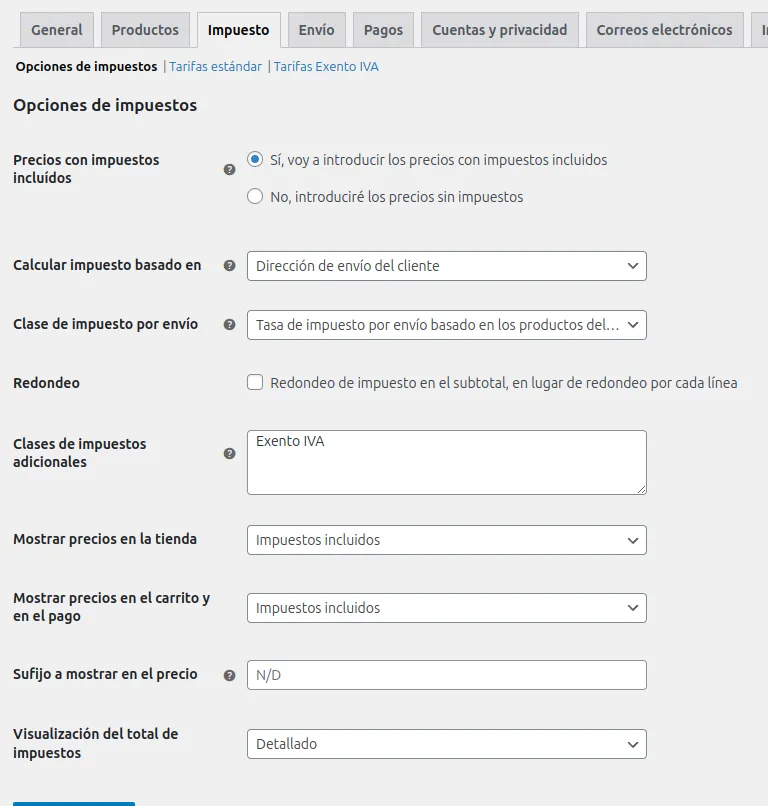Image resolution: width=768 pixels, height=806 pixels.
Task: Select "No, introduciré los precios sin impuestos"
Action: tap(255, 197)
